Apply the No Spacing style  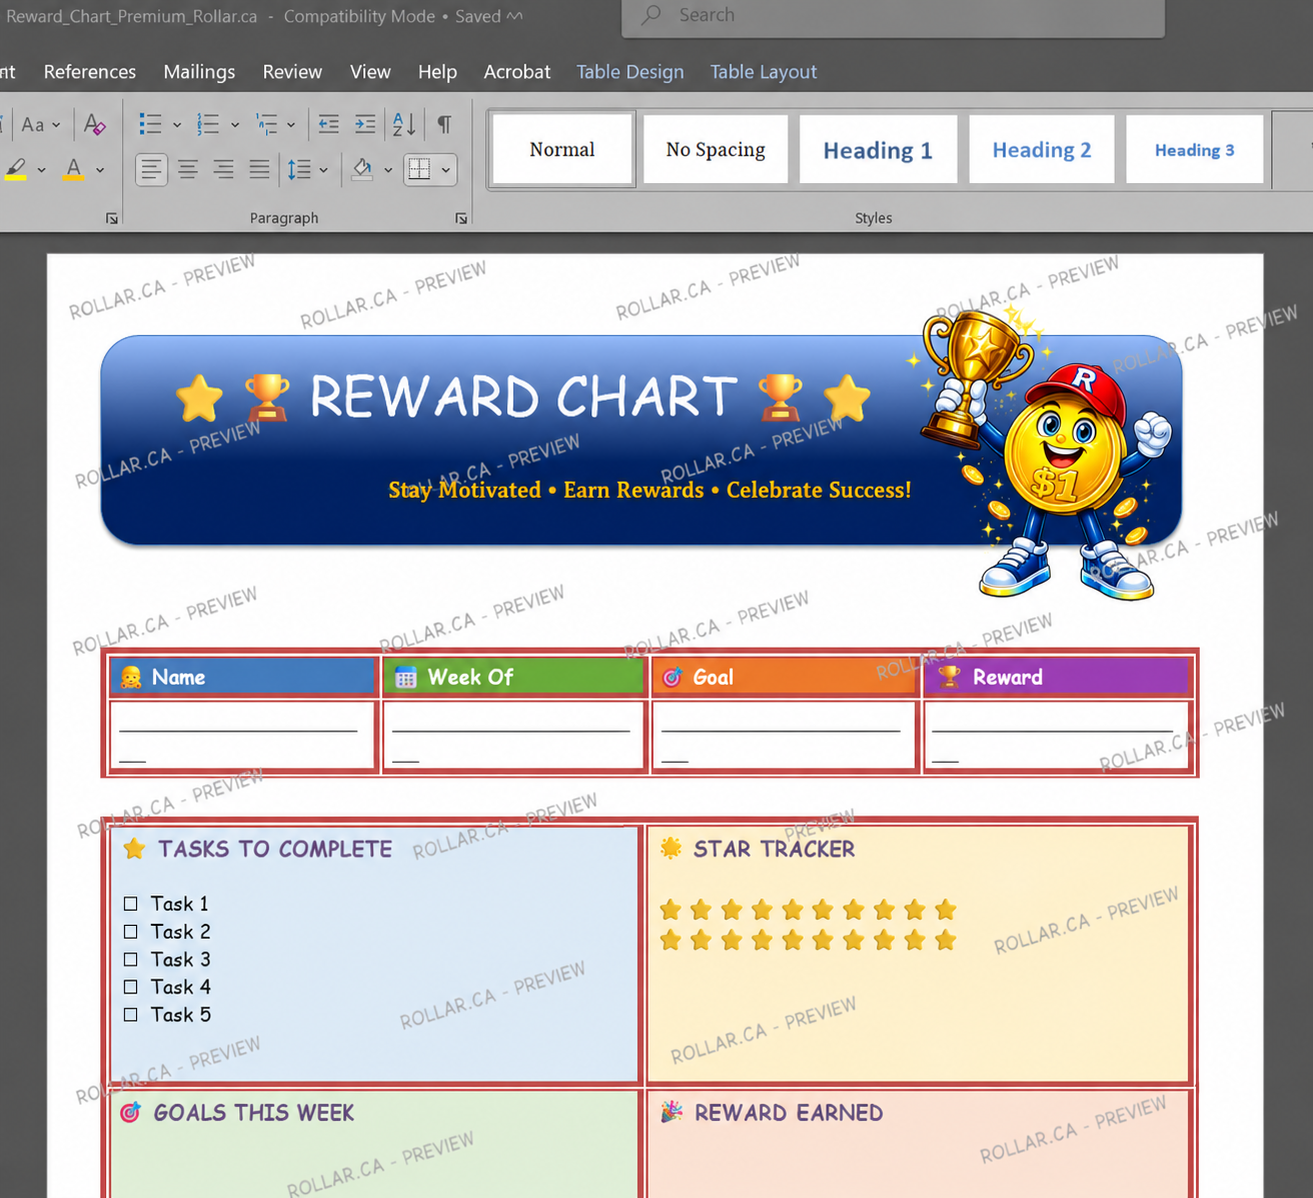click(716, 149)
